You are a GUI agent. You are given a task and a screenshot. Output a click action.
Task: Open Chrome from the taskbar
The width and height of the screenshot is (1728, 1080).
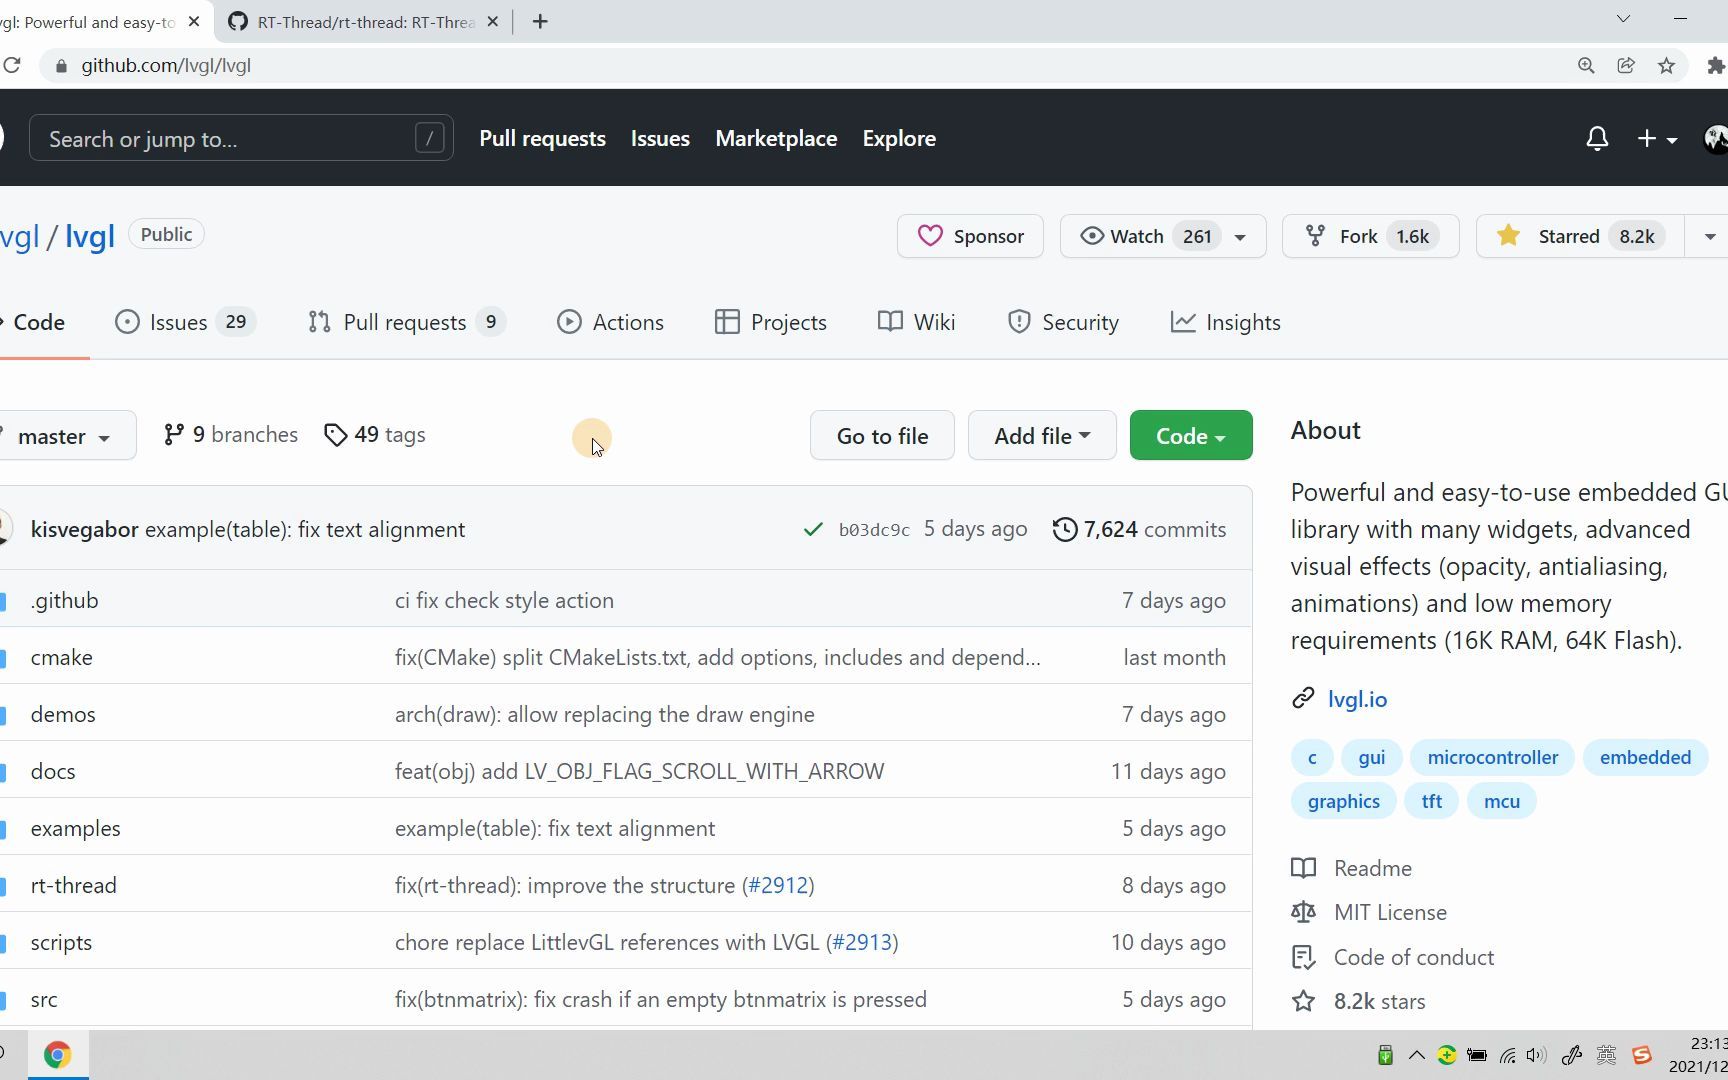57,1055
